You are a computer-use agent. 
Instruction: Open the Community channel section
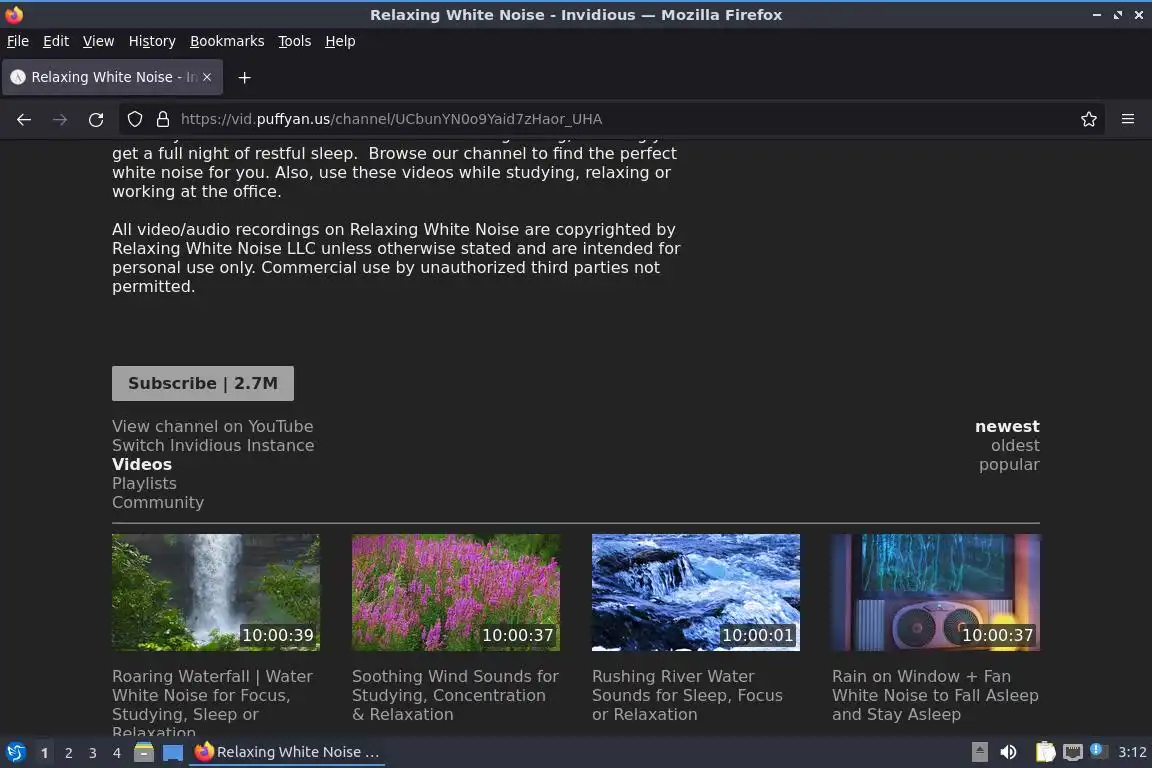158,503
